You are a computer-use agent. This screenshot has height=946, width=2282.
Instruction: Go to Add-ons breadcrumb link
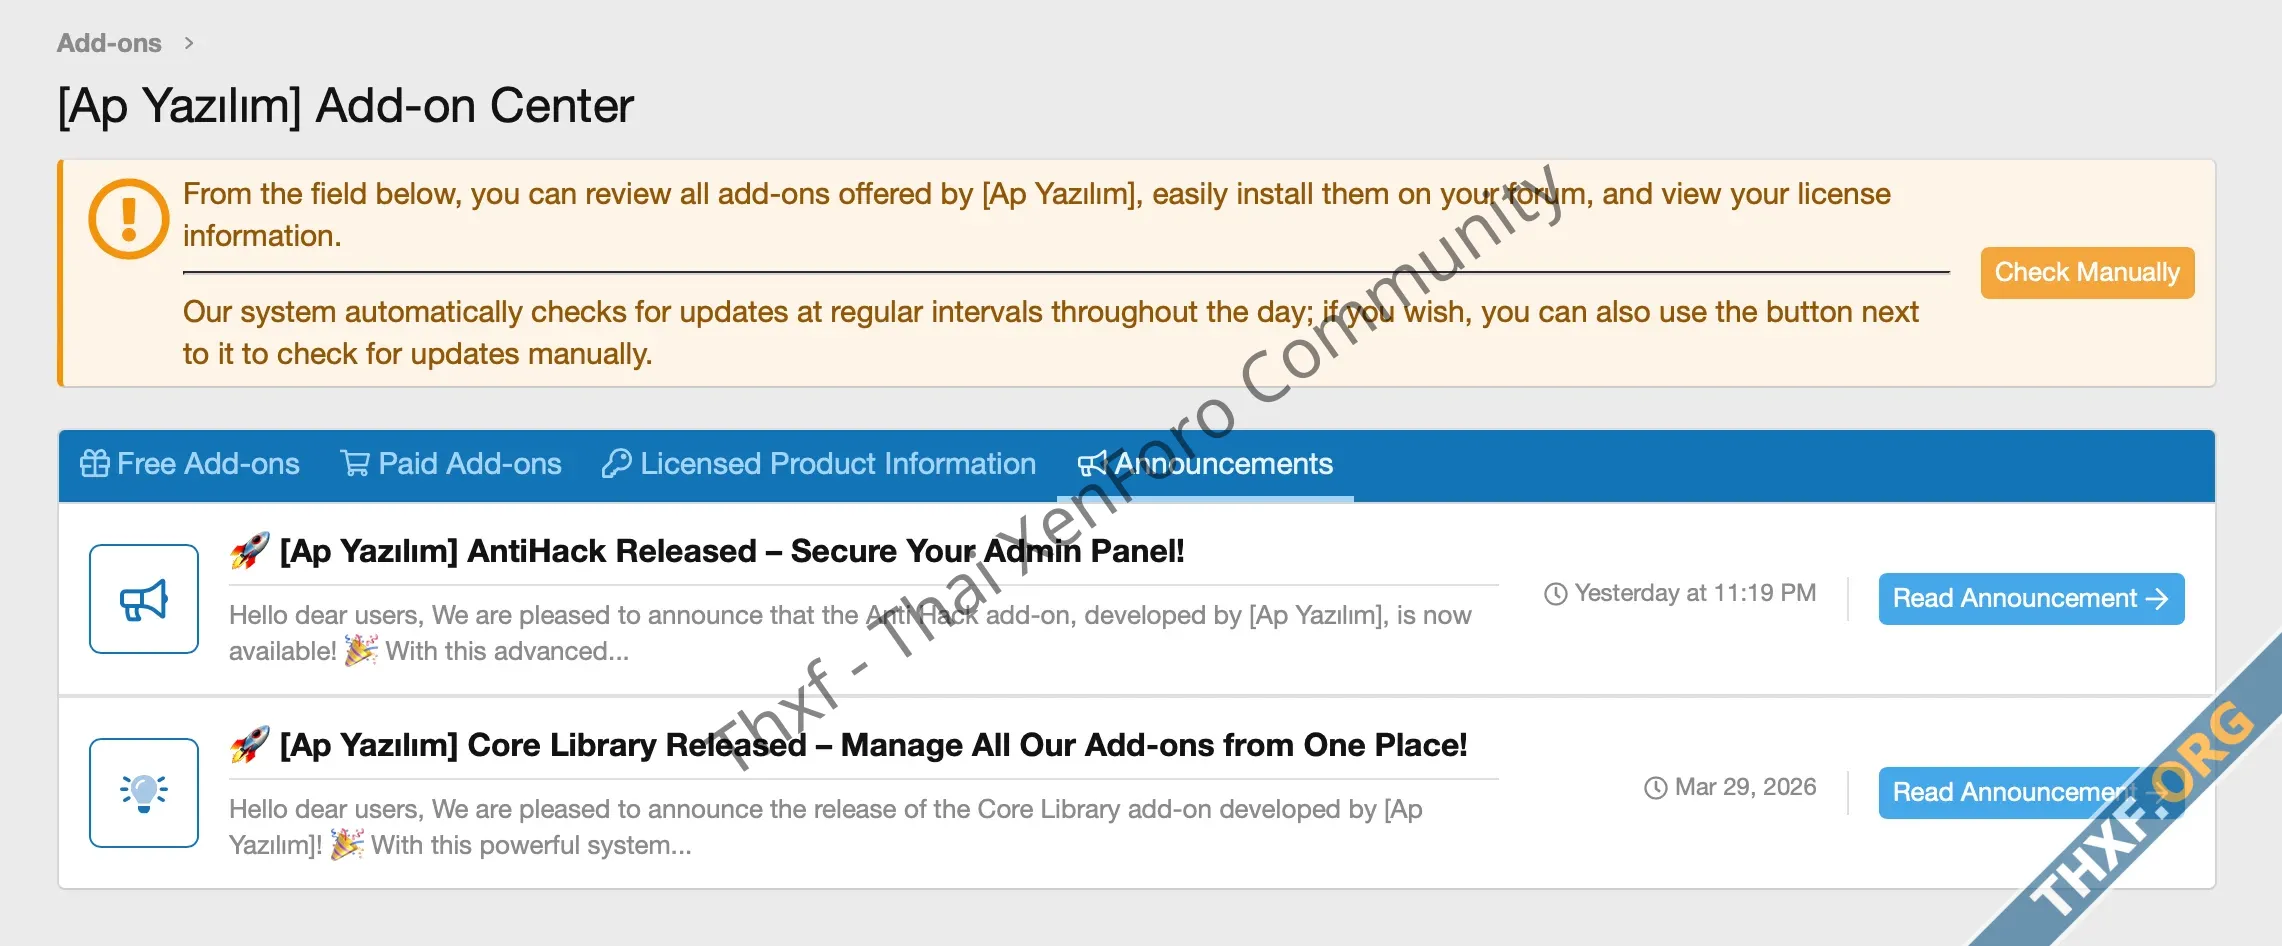109,43
